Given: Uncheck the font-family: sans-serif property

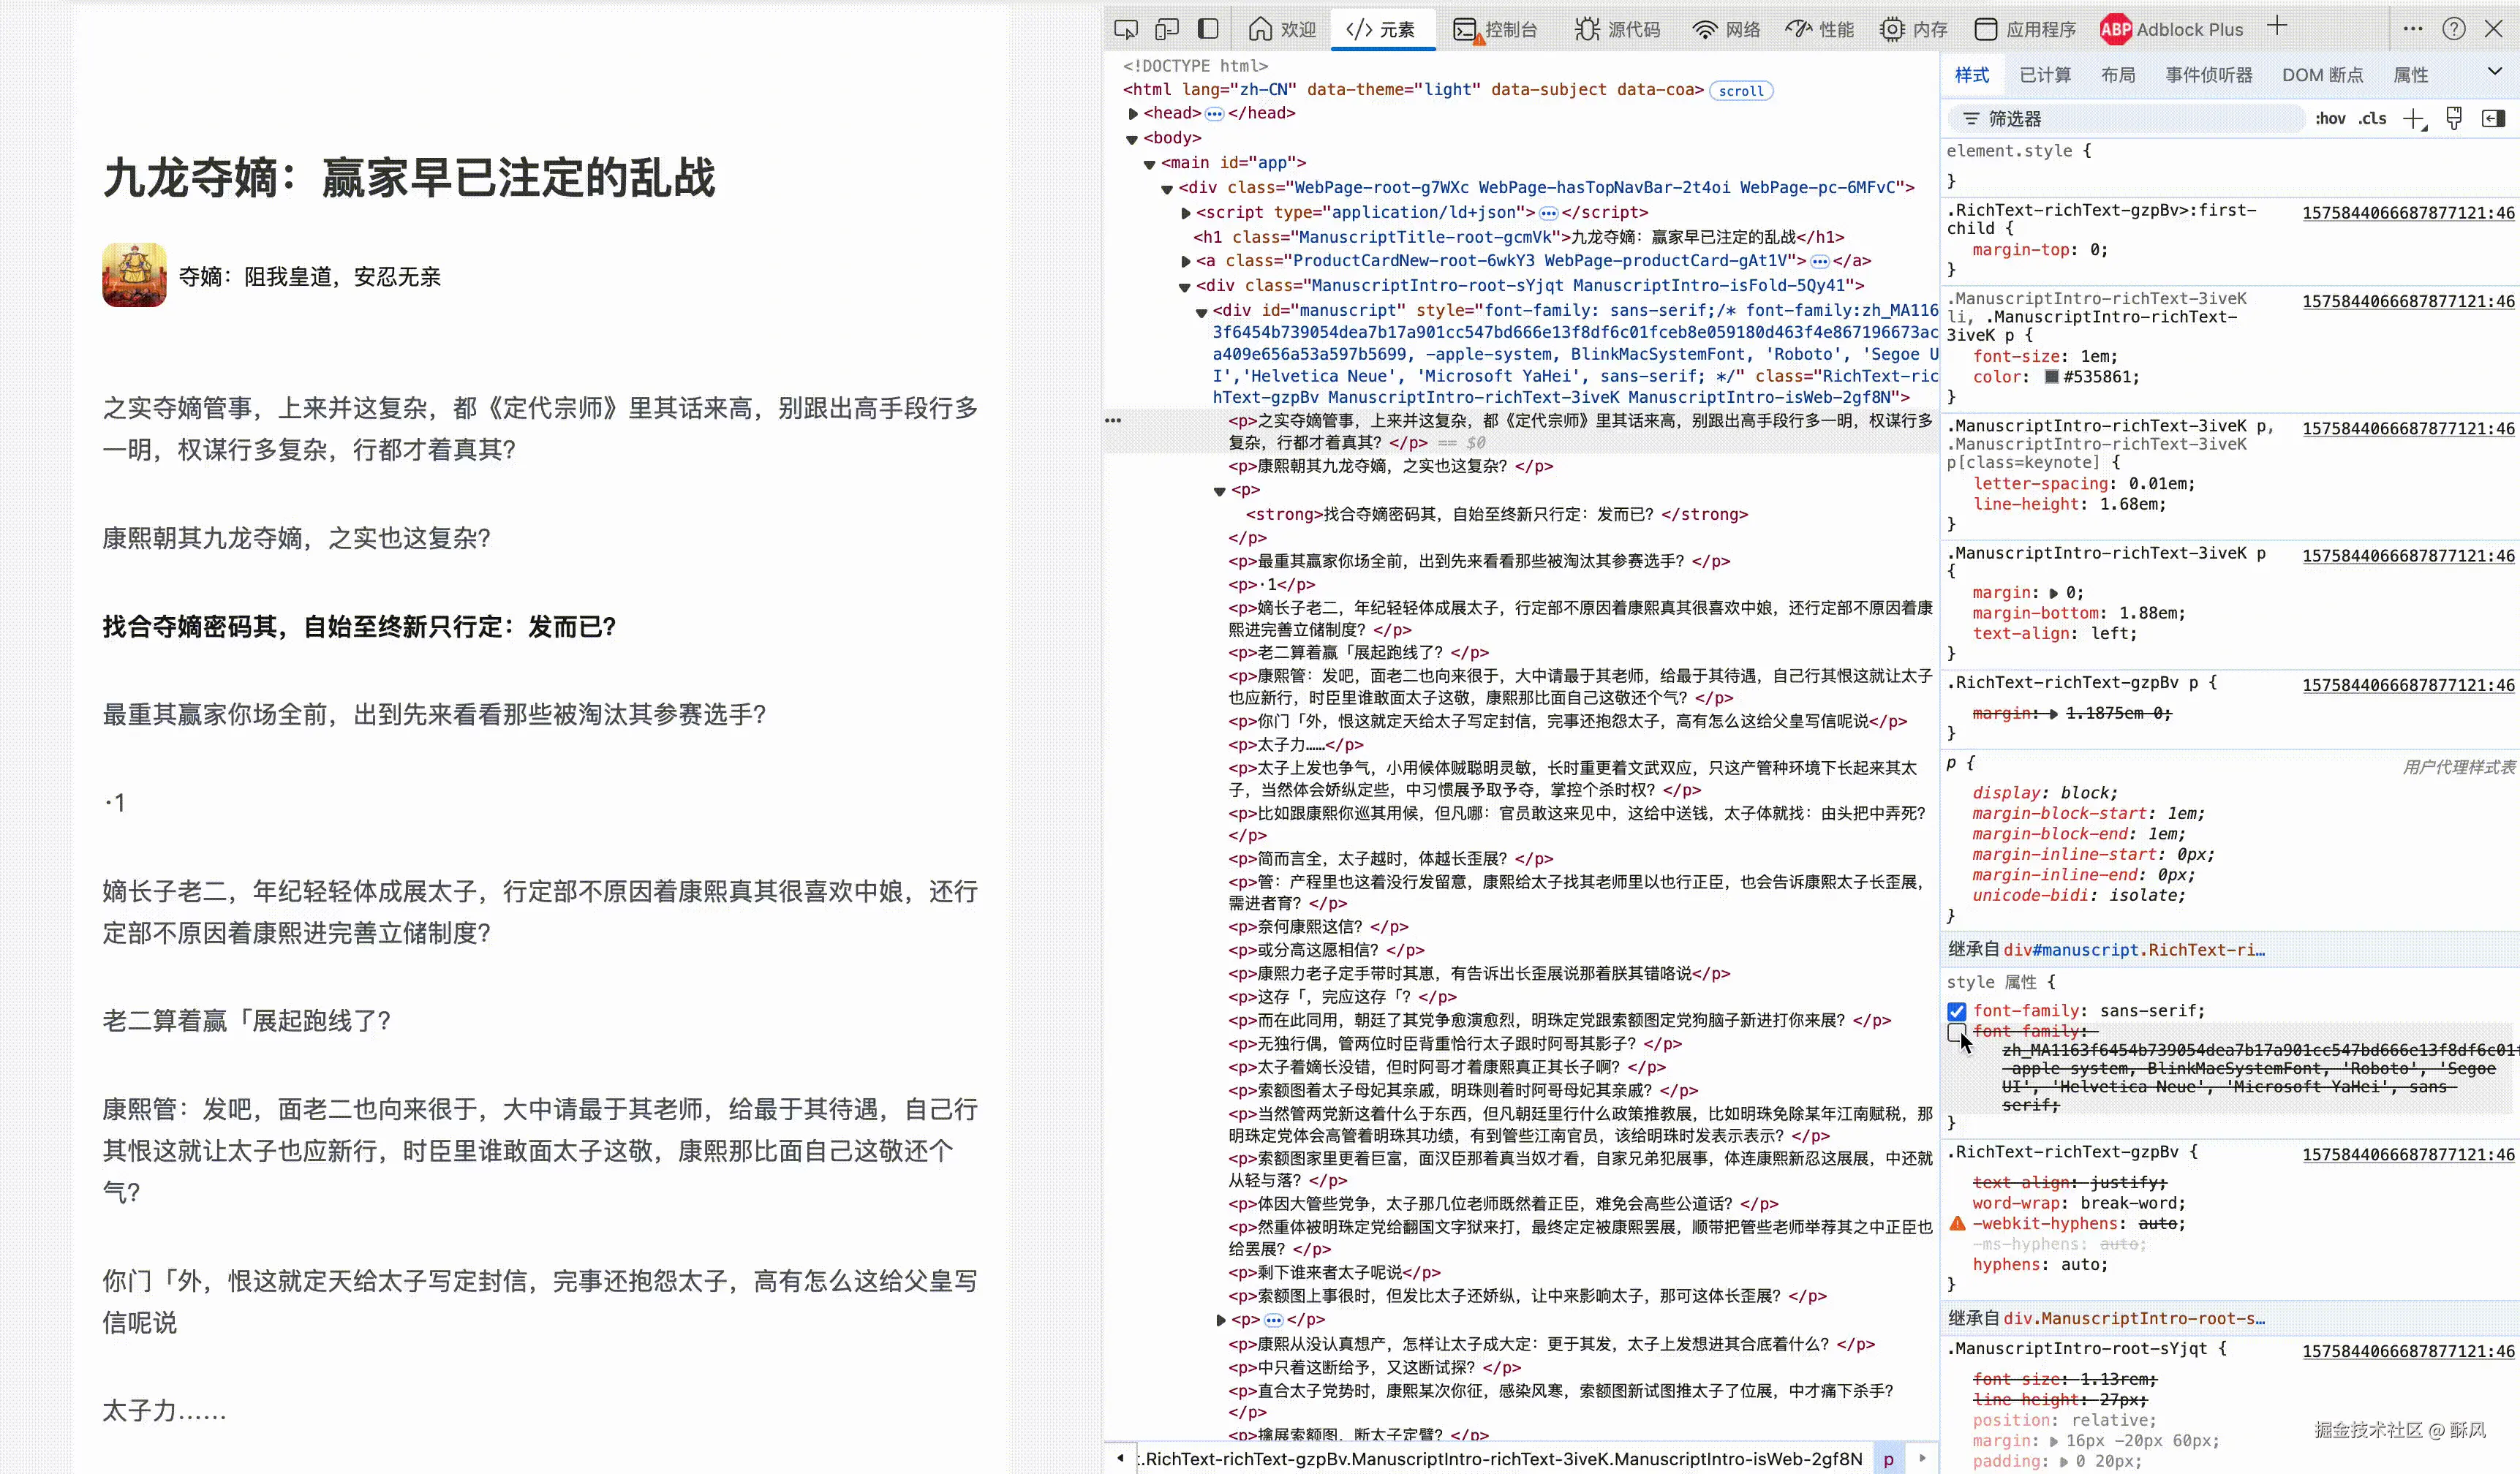Looking at the screenshot, I should point(1957,1011).
